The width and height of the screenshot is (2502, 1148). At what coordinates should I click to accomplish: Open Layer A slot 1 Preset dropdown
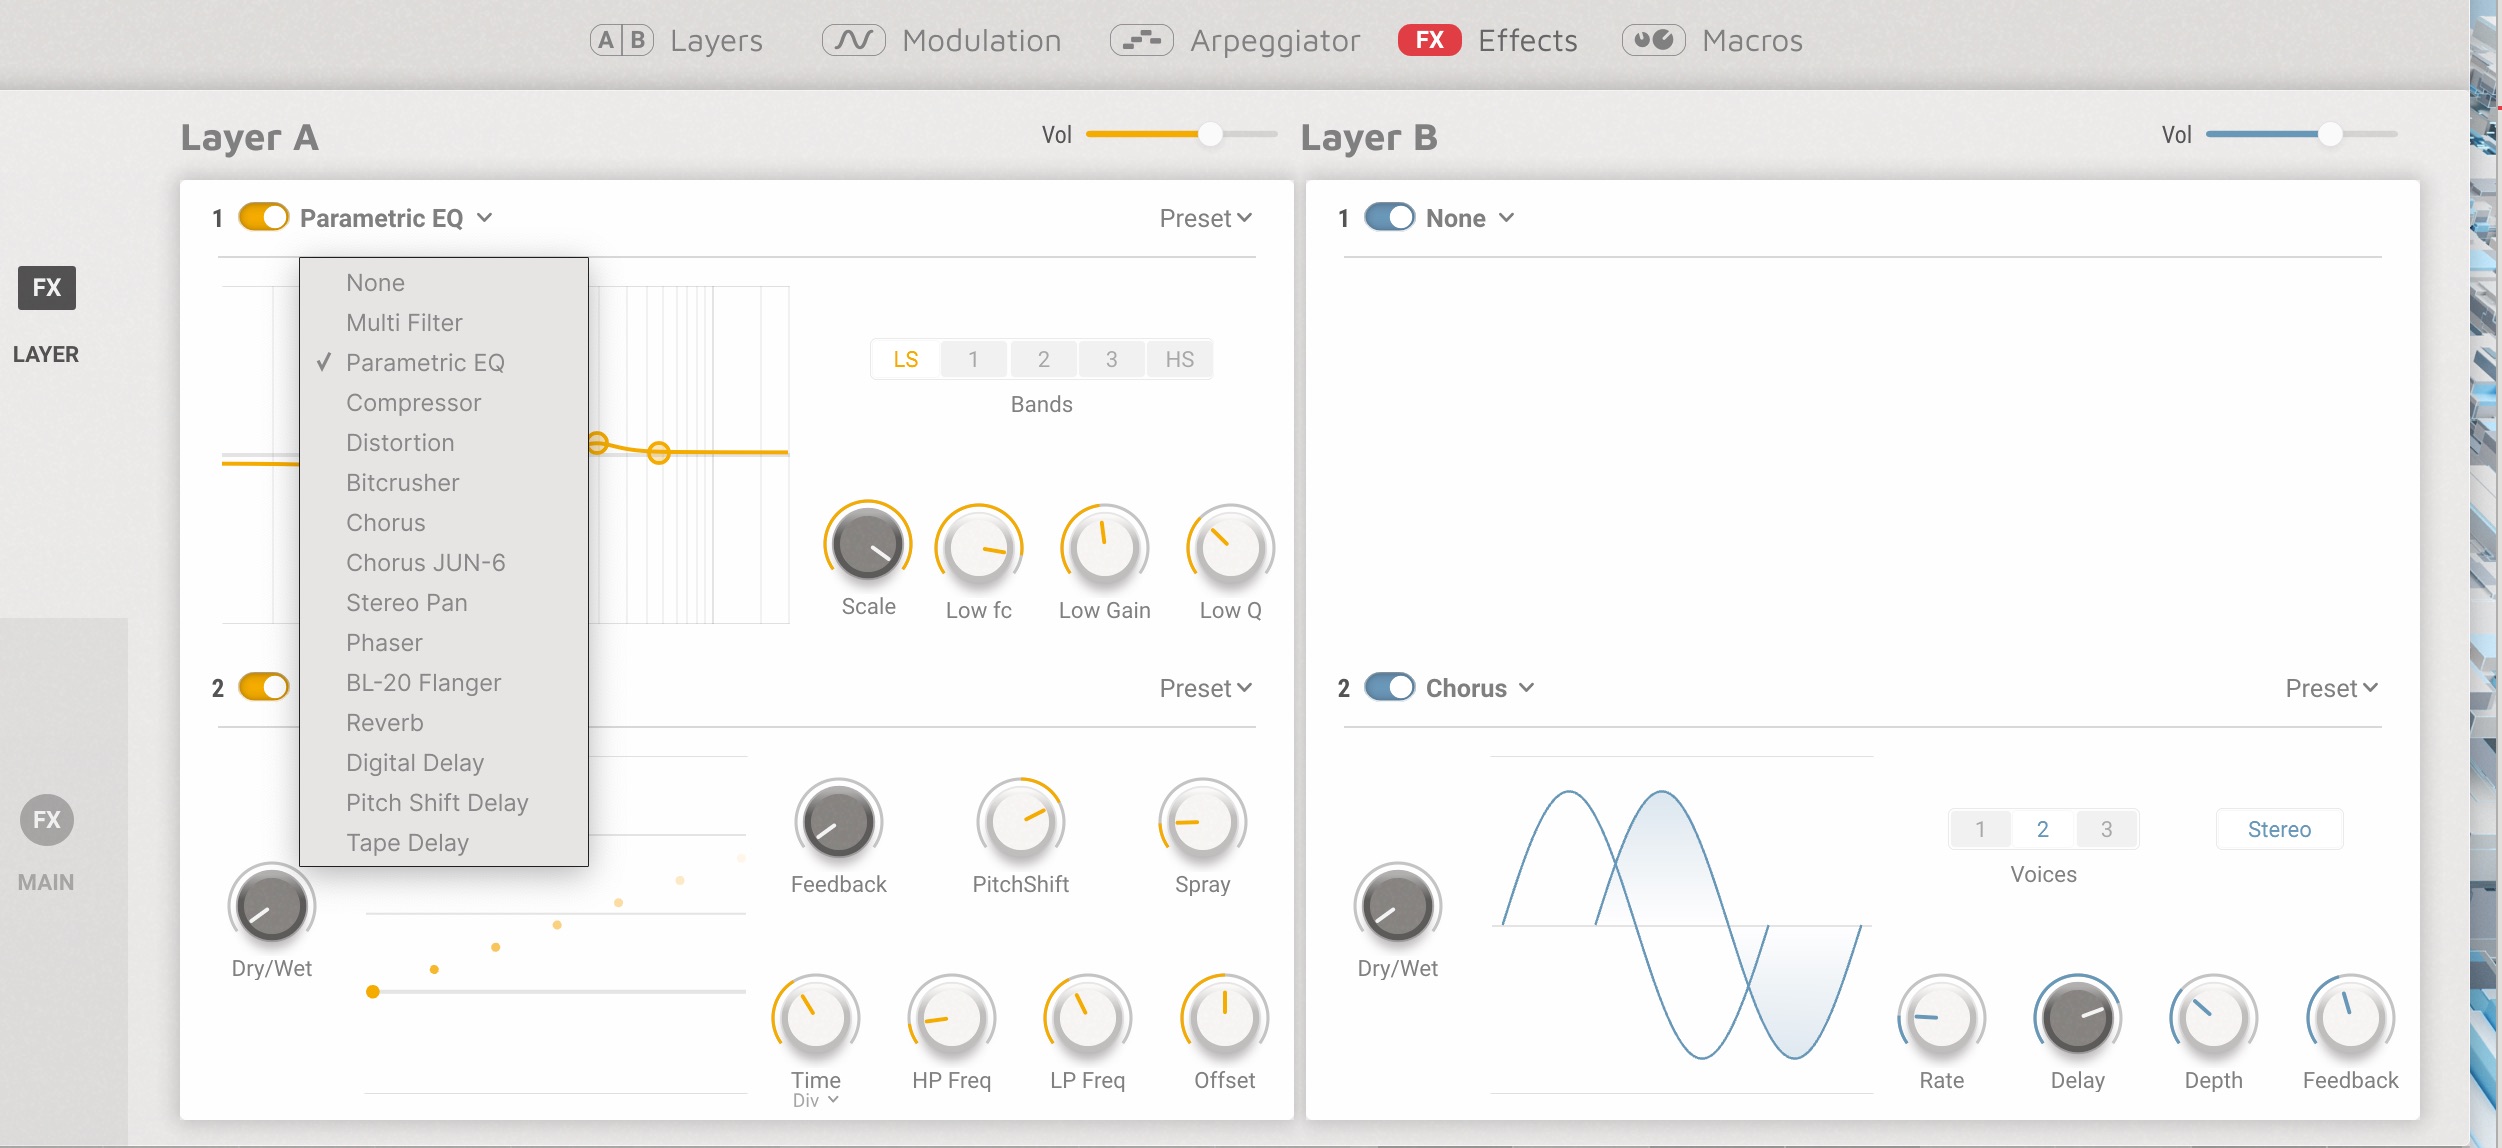(x=1205, y=218)
